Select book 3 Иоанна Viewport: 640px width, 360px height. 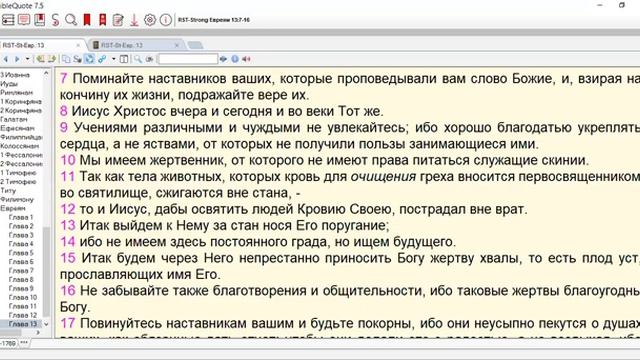15,75
